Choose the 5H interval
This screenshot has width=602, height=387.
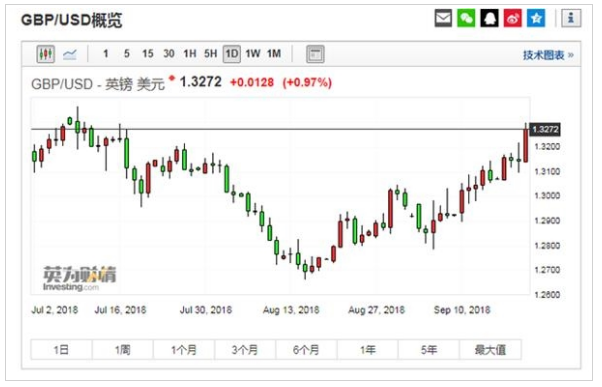coord(210,54)
